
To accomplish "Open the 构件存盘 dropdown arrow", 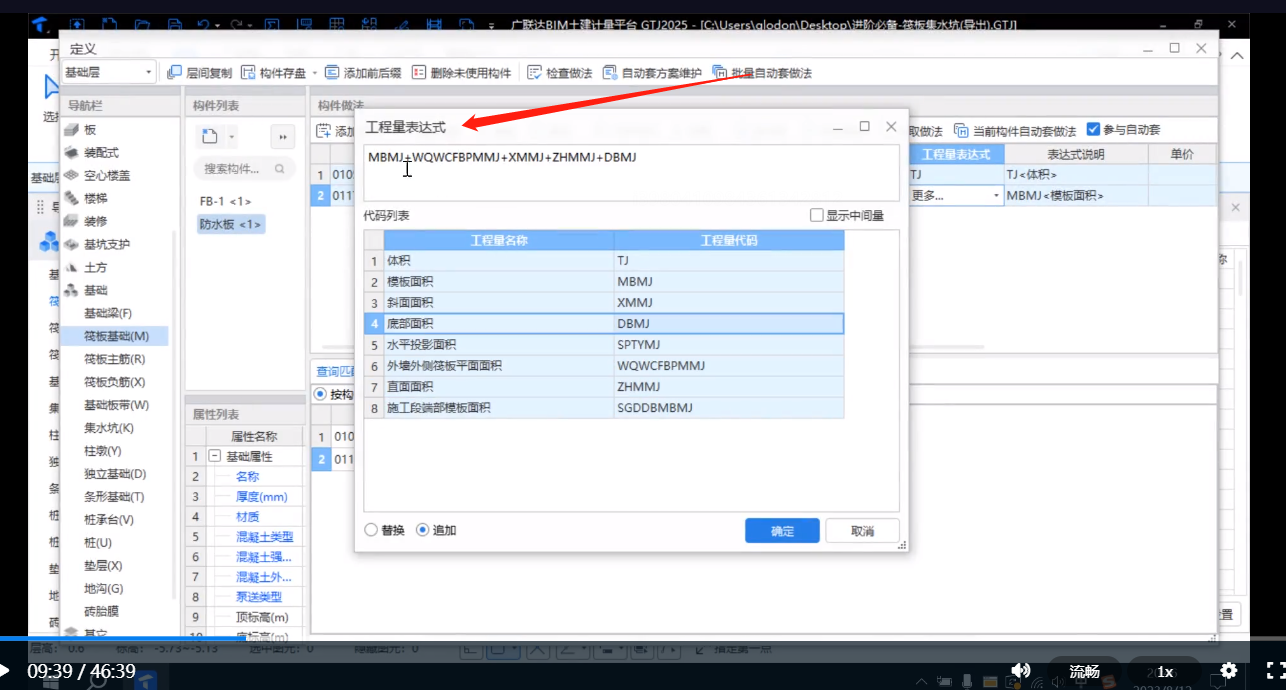I will (x=314, y=73).
